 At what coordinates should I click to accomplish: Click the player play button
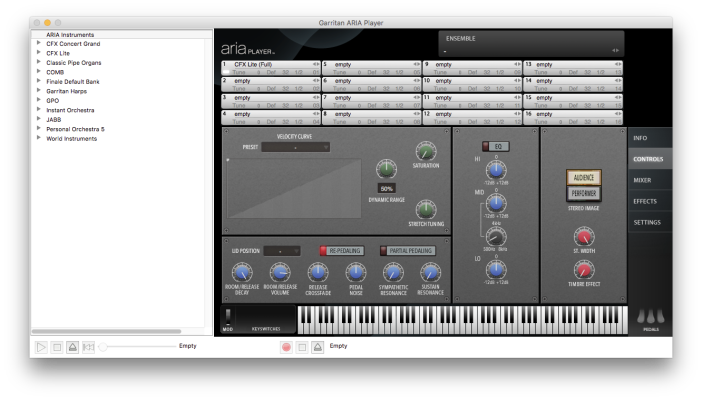click(41, 347)
